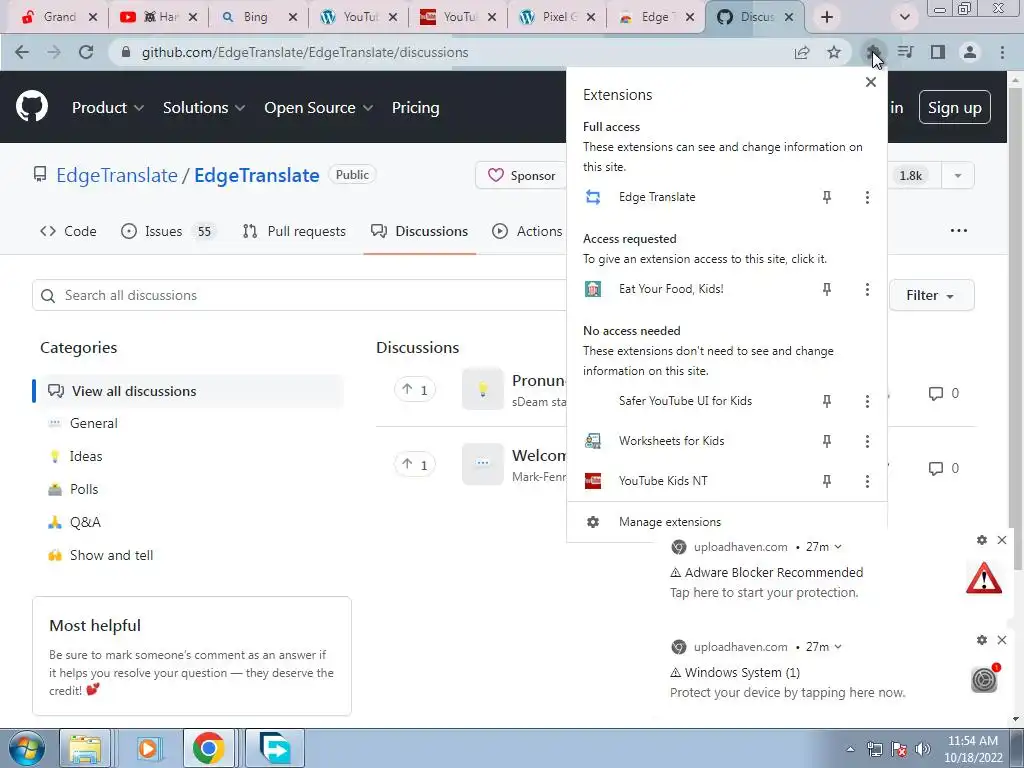Open the media control icon in toolbar
This screenshot has height=768, width=1024.
point(905,52)
